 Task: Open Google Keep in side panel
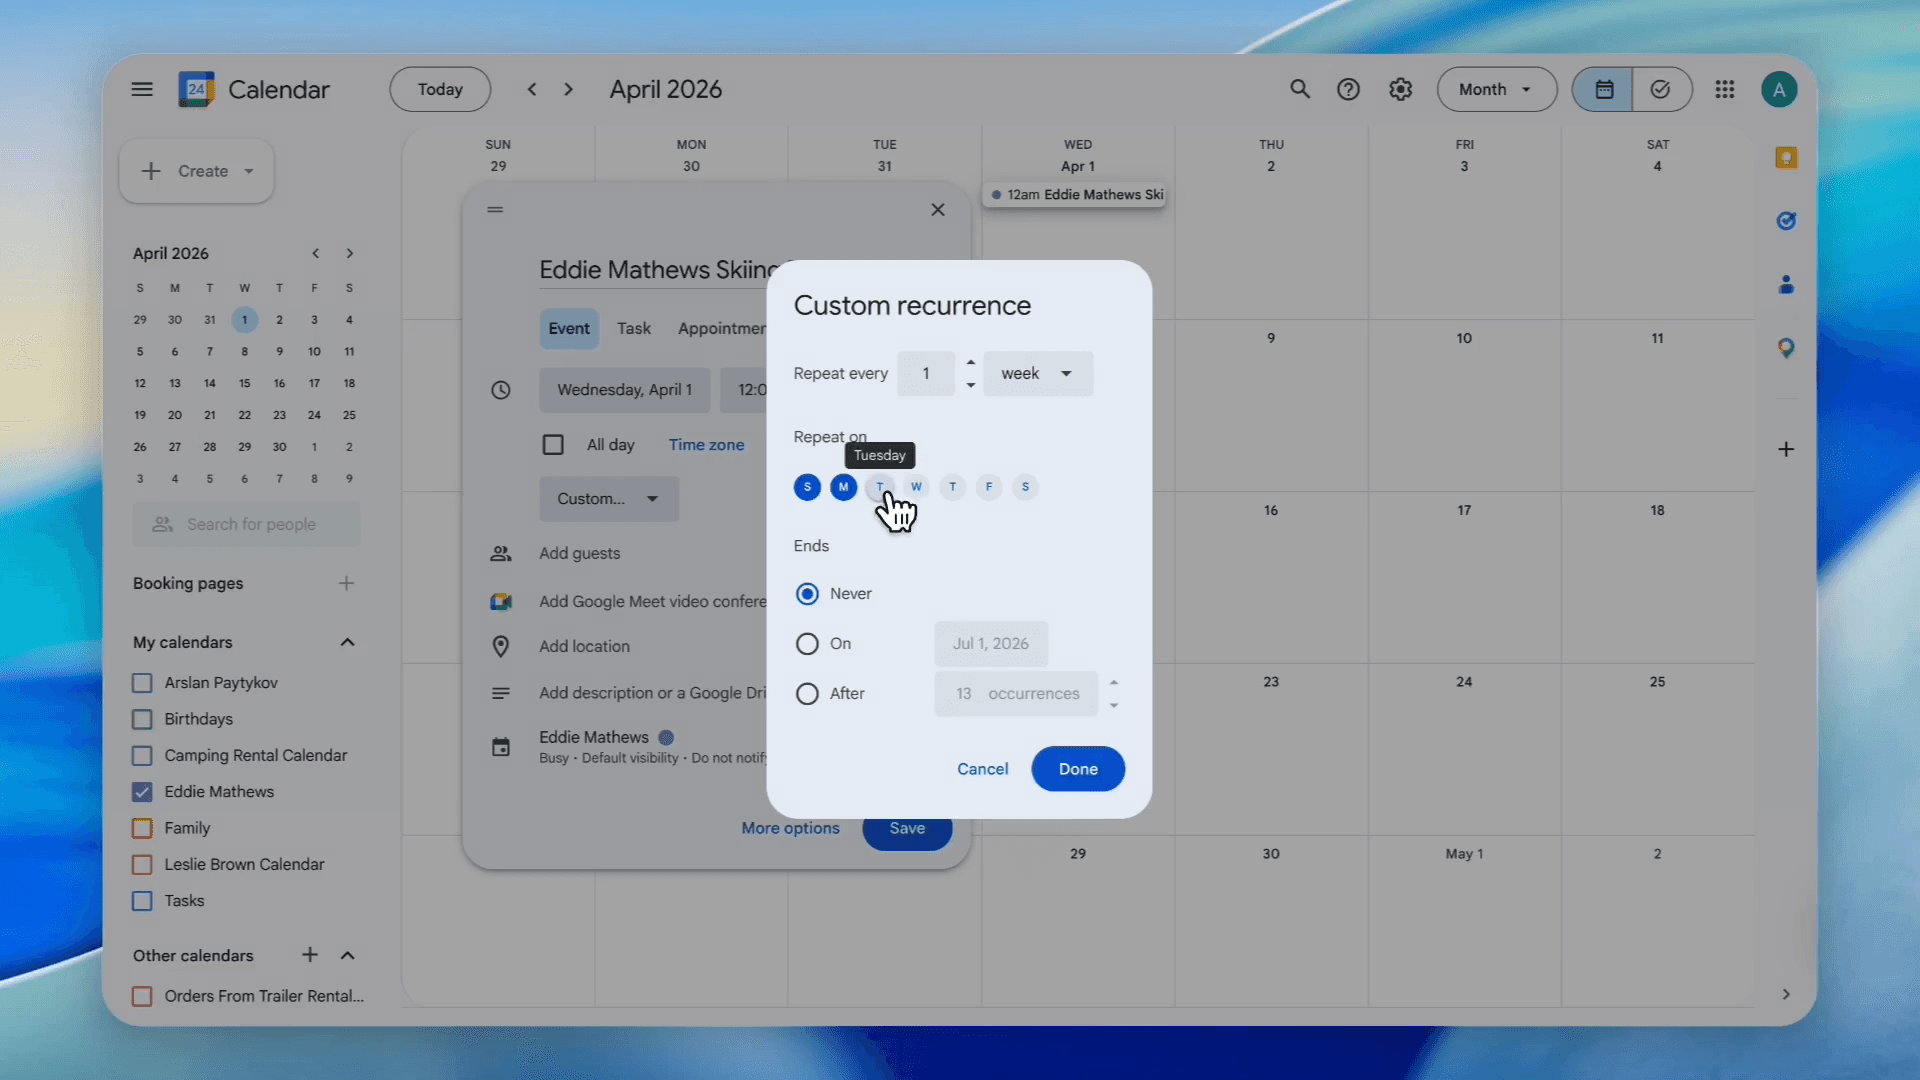click(x=1786, y=157)
